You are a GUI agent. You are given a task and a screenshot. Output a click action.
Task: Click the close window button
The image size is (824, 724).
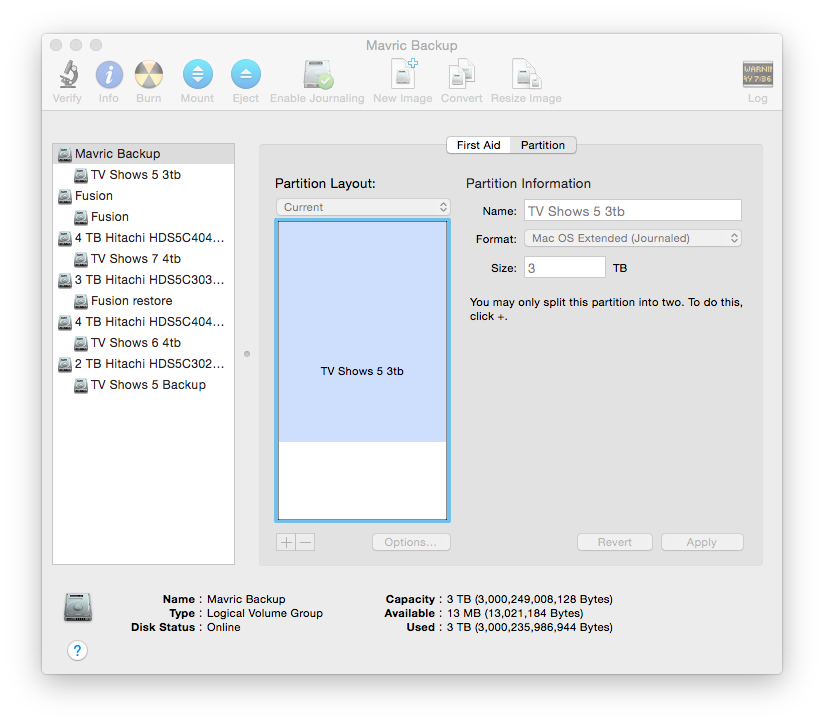56,45
